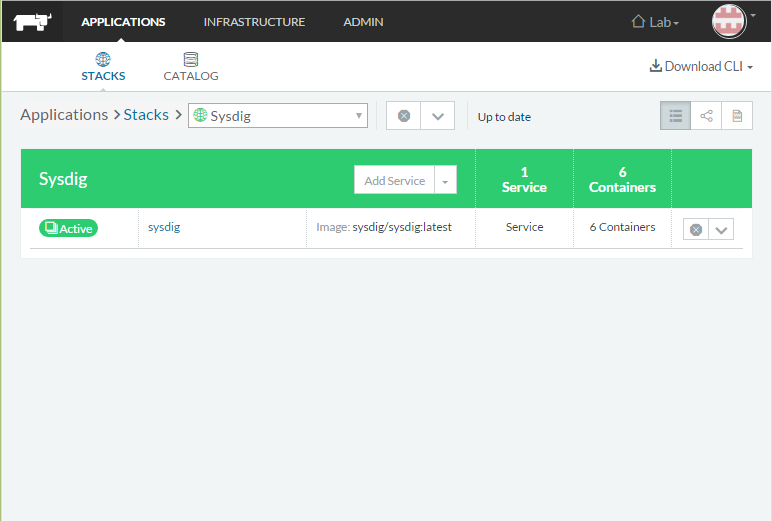Open the sysdig service link
Image resolution: width=772 pixels, height=521 pixels.
tap(164, 227)
